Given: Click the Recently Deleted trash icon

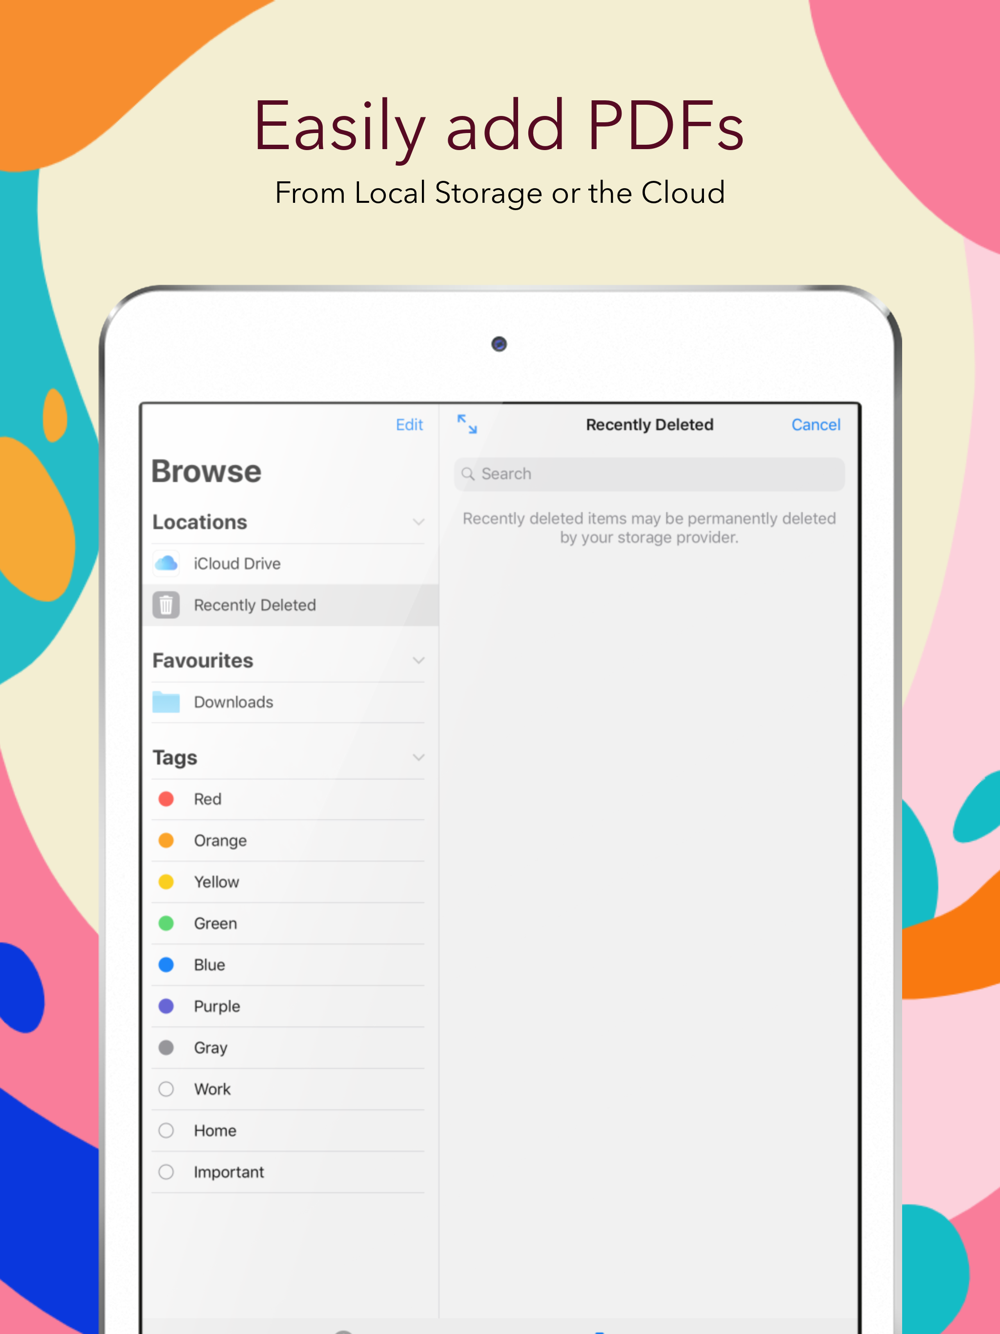Looking at the screenshot, I should coord(166,605).
